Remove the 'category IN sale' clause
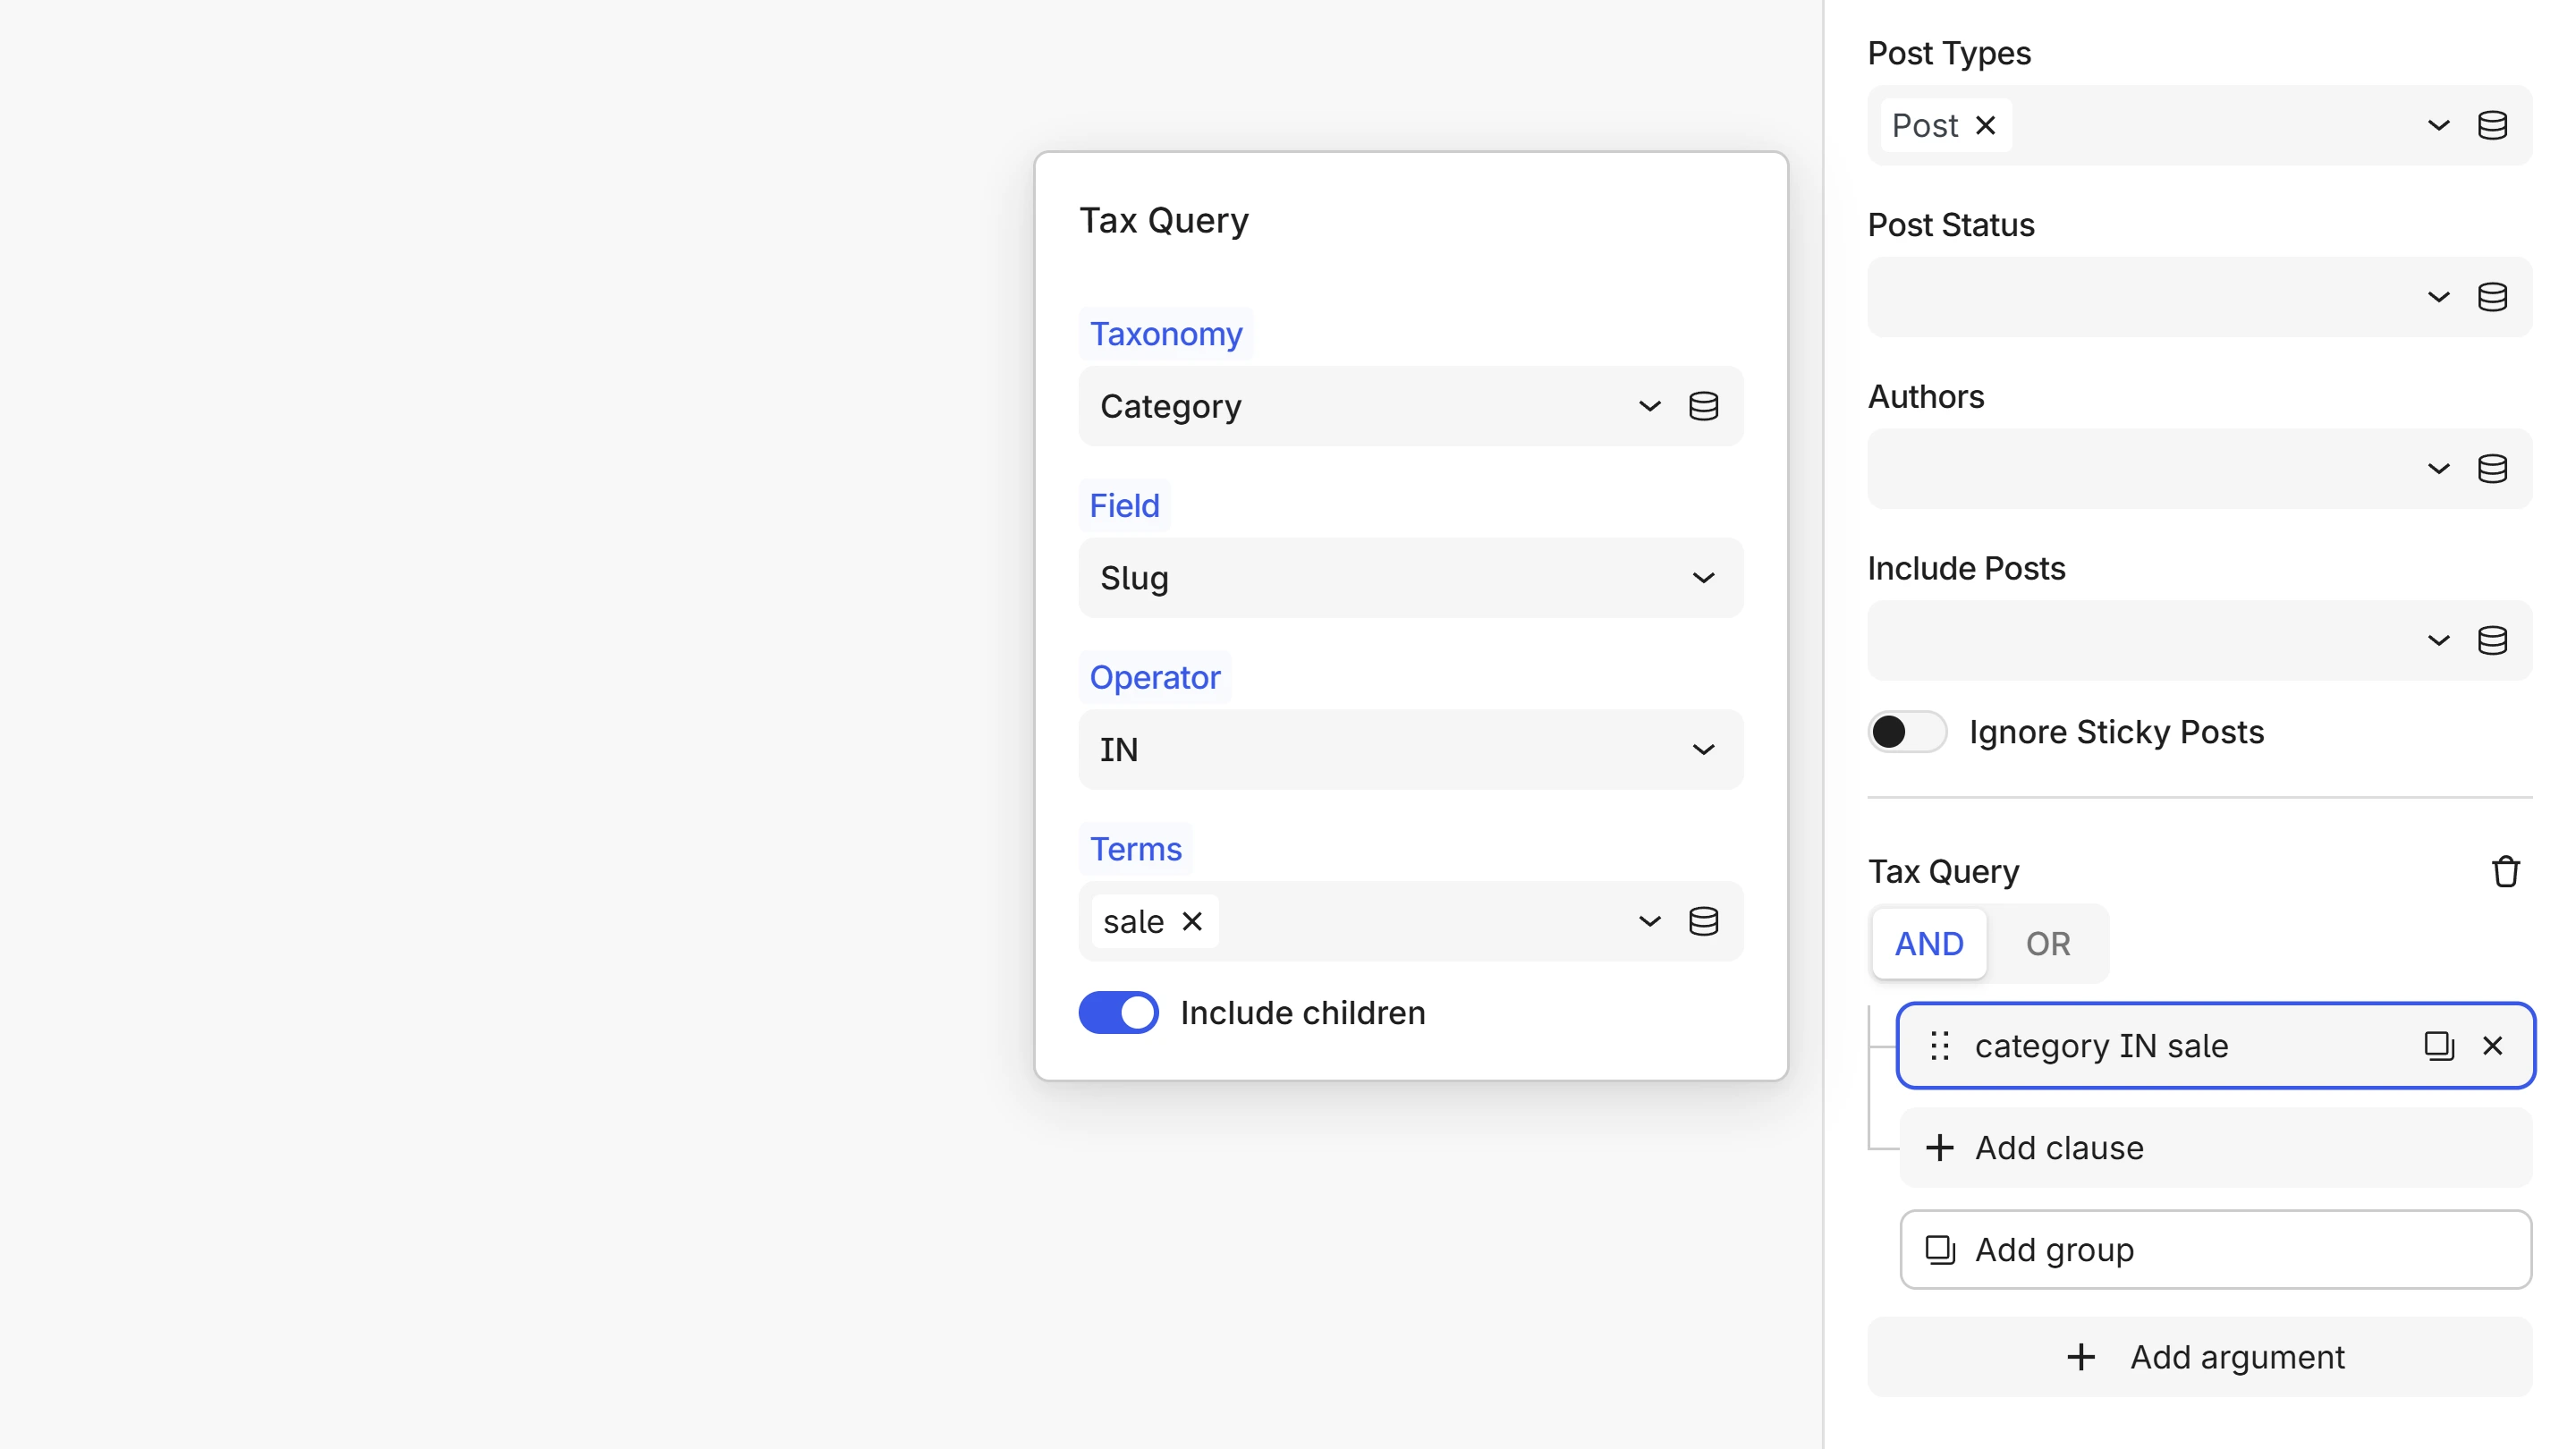Screen dimensions: 2576x1449 pos(2493,1046)
